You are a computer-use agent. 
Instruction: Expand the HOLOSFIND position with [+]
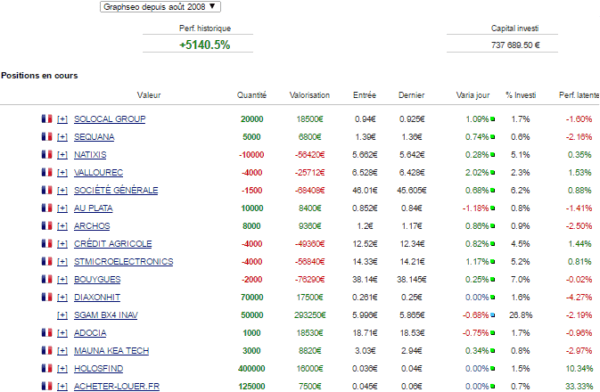pos(62,369)
